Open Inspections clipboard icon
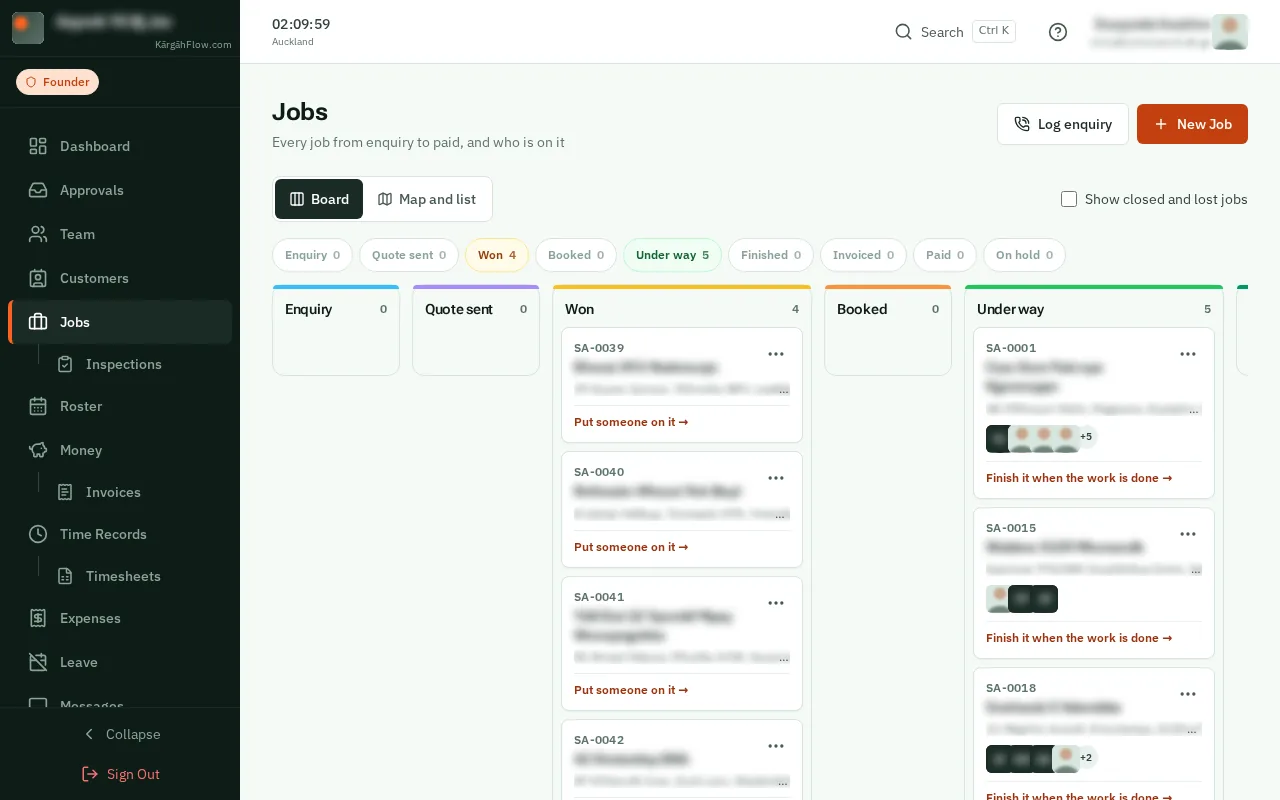Screen dimensions: 1280x800 click(x=65, y=364)
